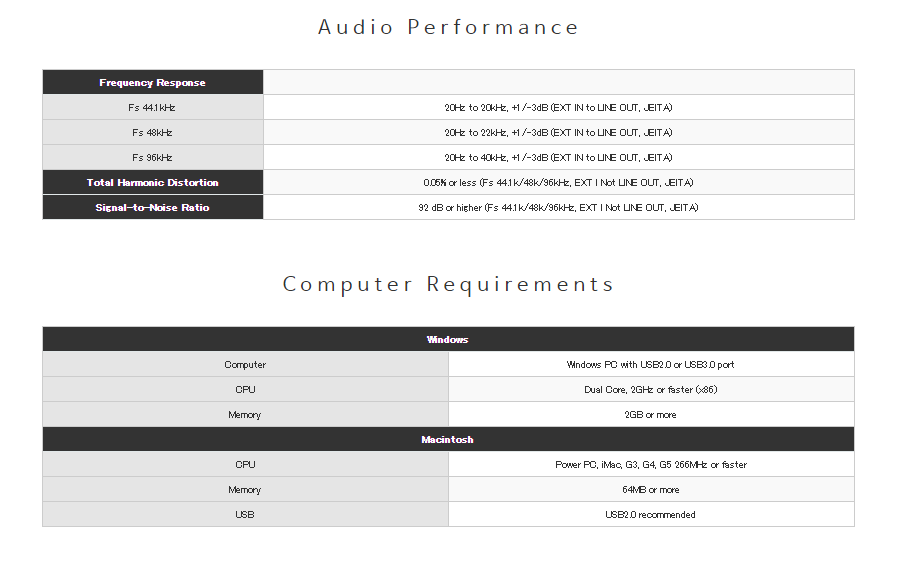Click the Fs 44.1kHz row label
Screen dimensions: 899x581
pos(153,107)
